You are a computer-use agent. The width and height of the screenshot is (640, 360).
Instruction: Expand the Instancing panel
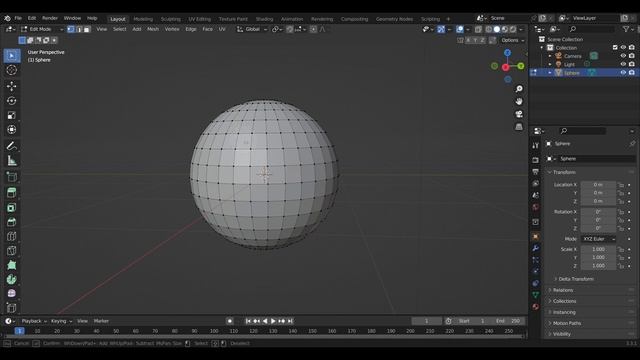[564, 312]
